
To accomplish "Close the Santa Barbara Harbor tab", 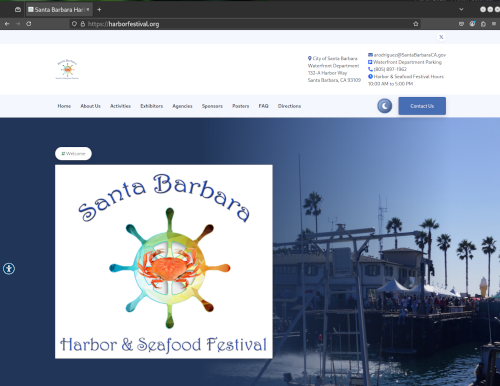I will [88, 10].
